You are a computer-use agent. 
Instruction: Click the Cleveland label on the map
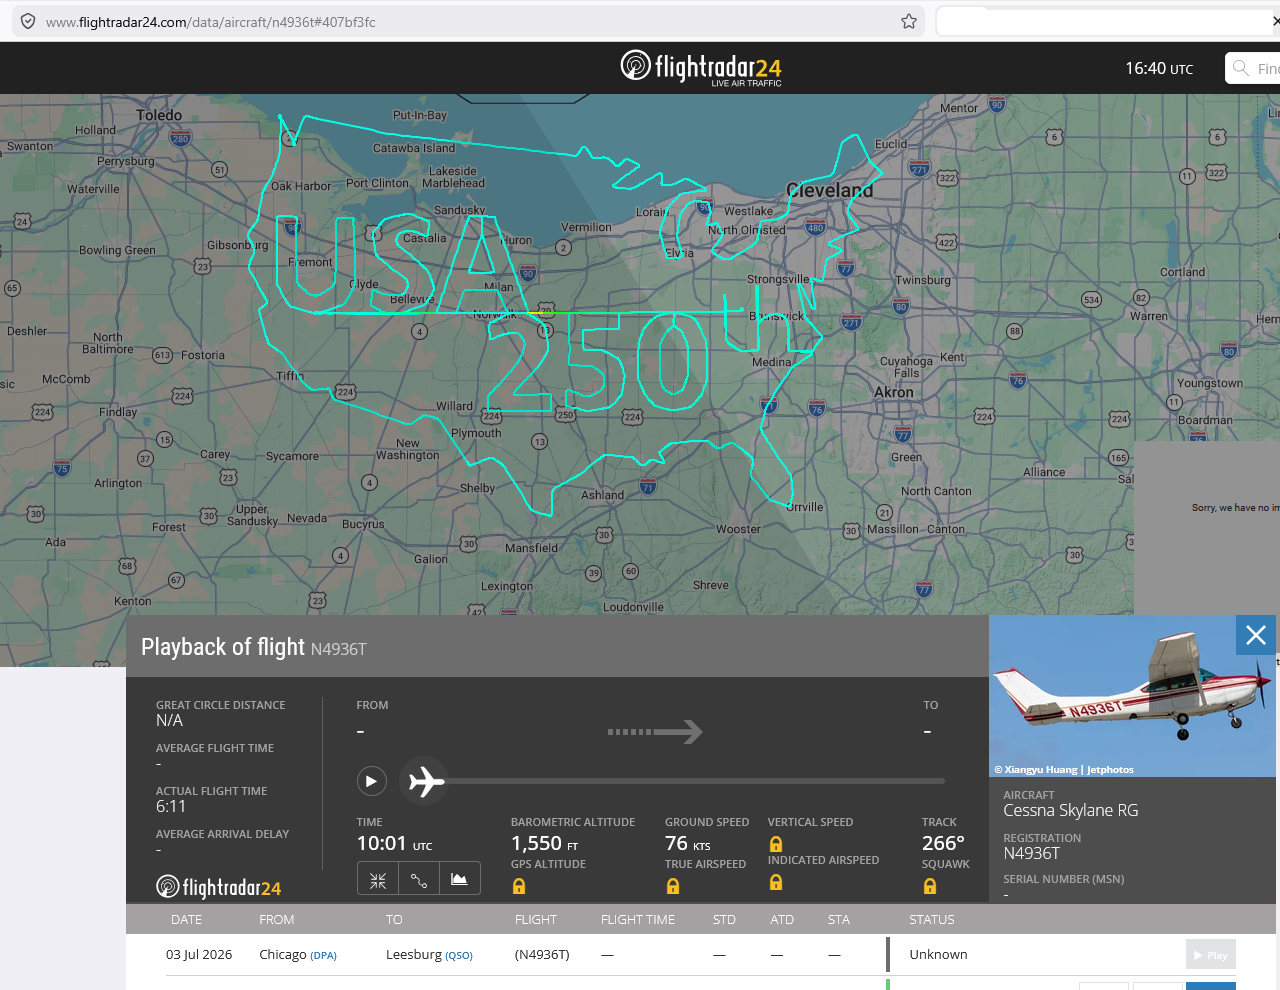(x=829, y=190)
